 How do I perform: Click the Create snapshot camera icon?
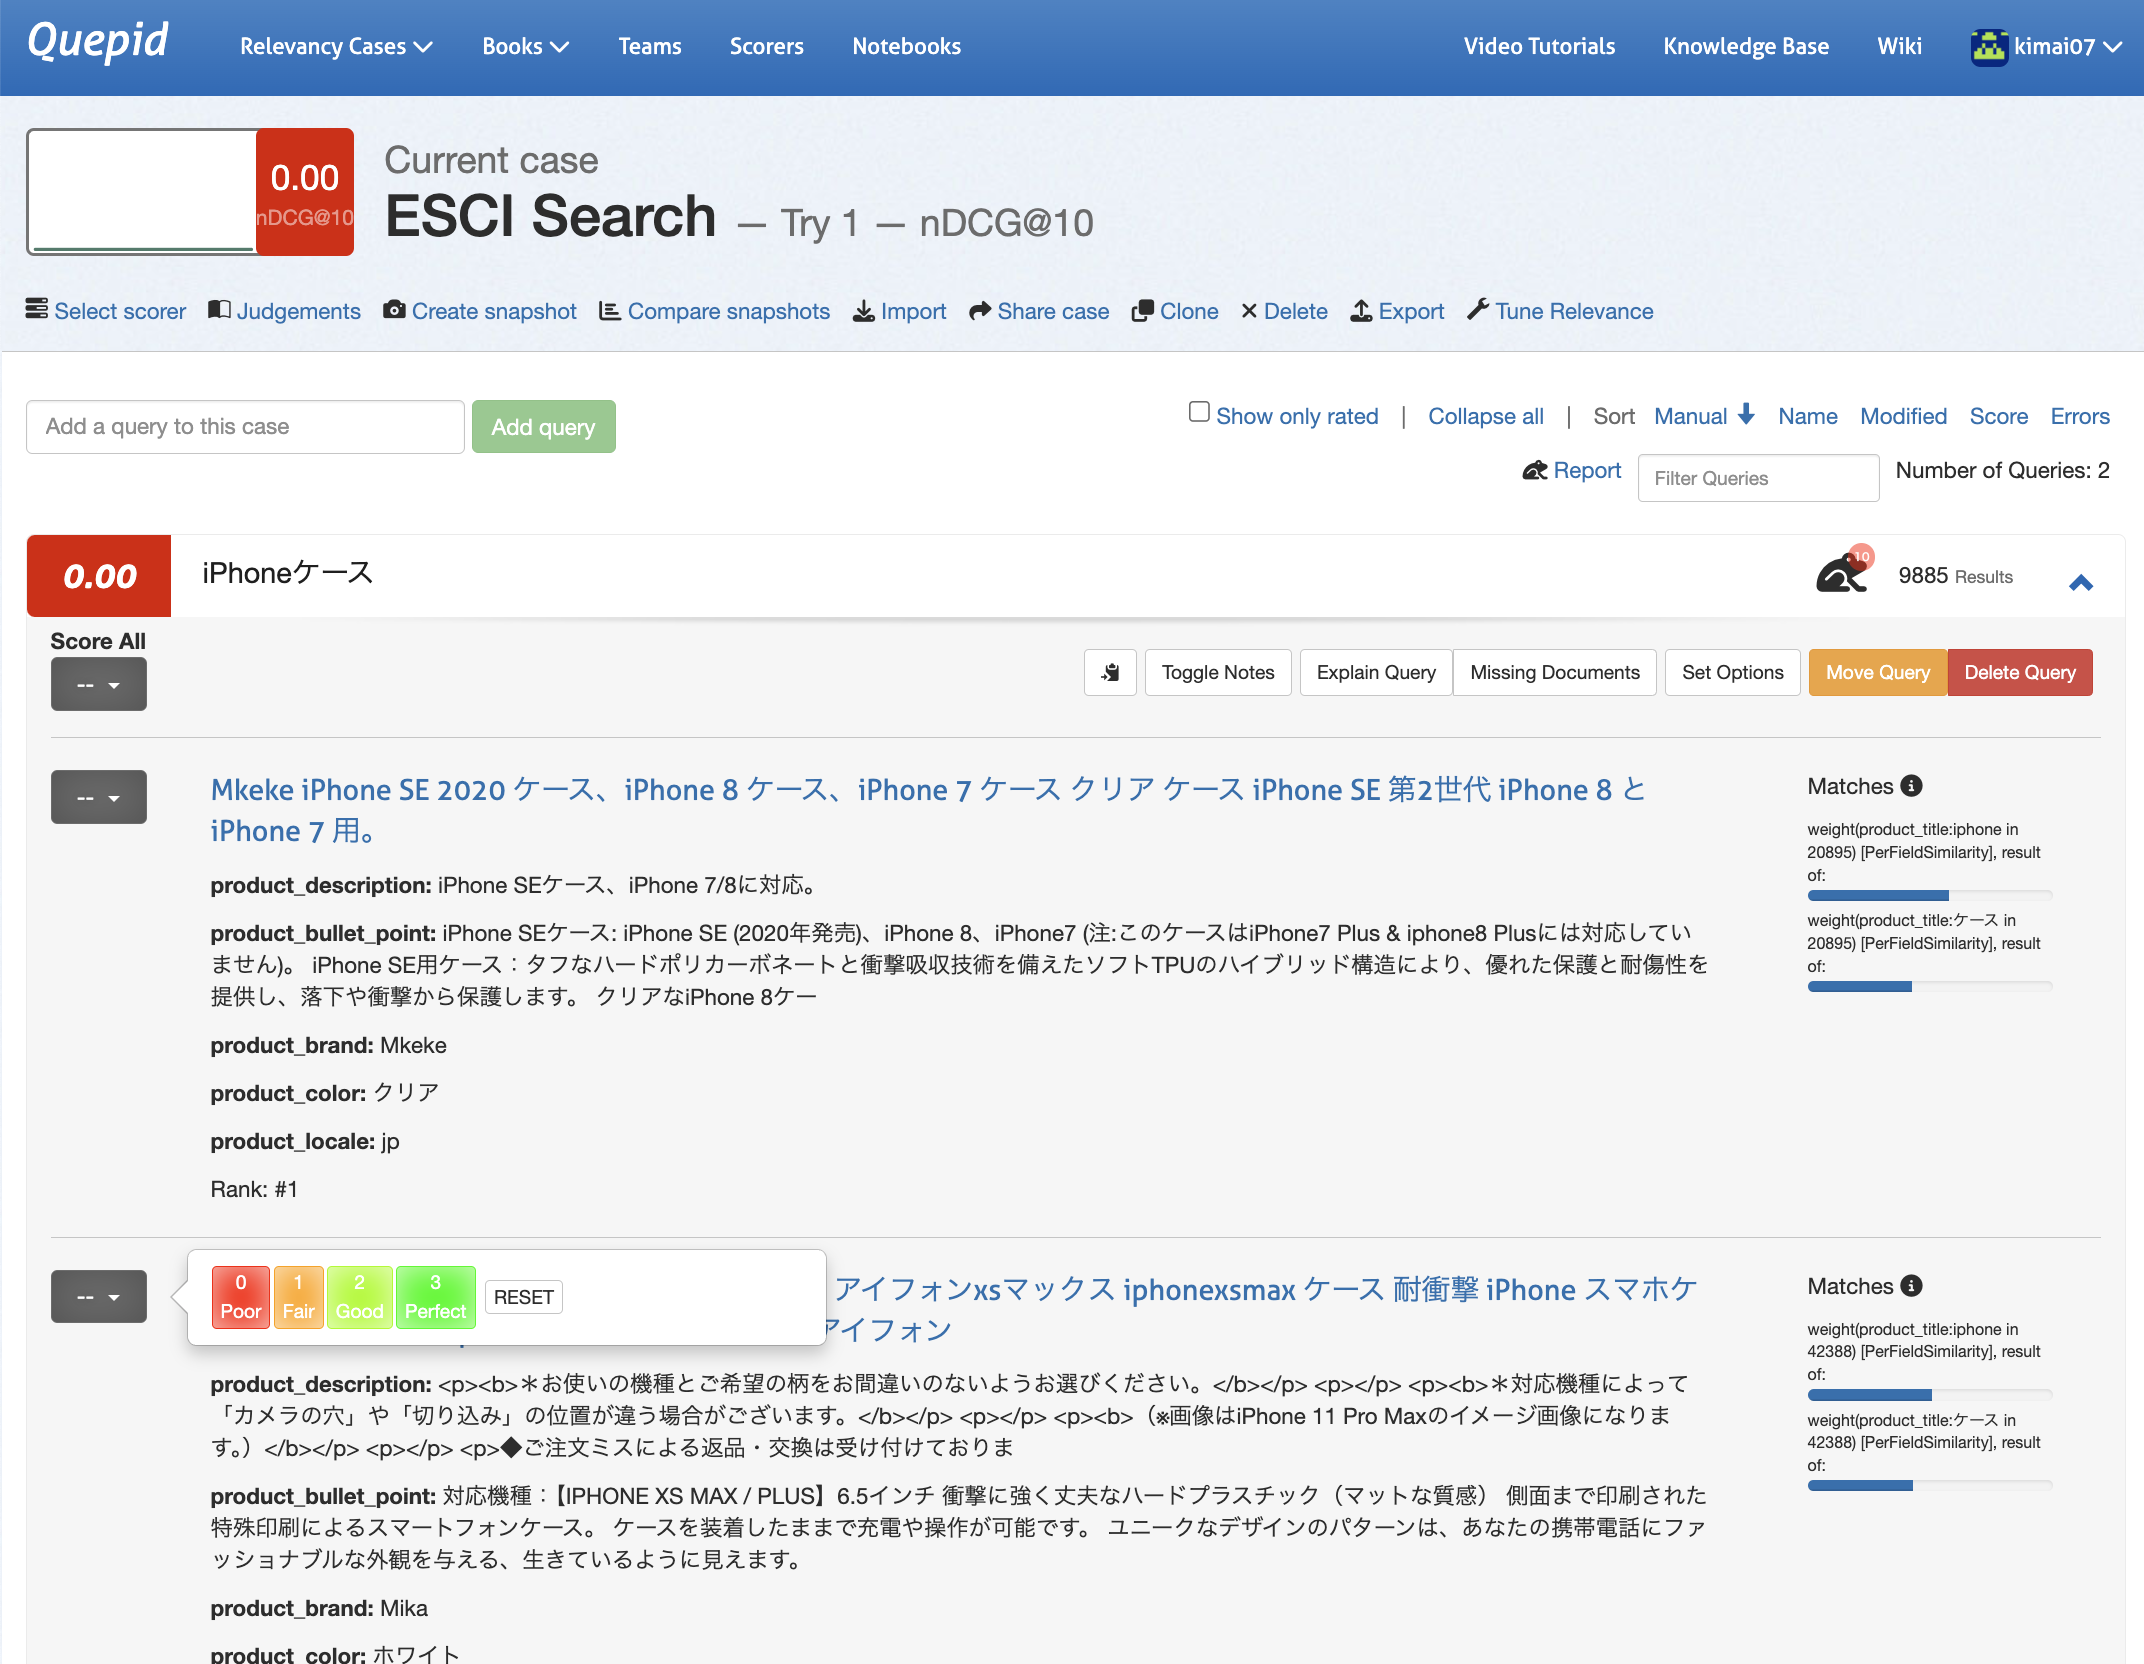coord(394,310)
